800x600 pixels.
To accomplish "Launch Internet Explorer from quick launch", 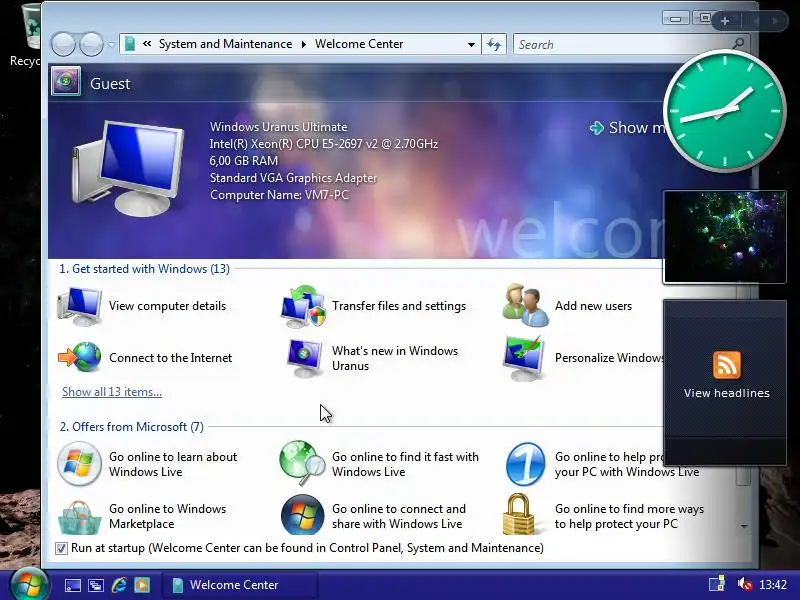I will coord(119,585).
